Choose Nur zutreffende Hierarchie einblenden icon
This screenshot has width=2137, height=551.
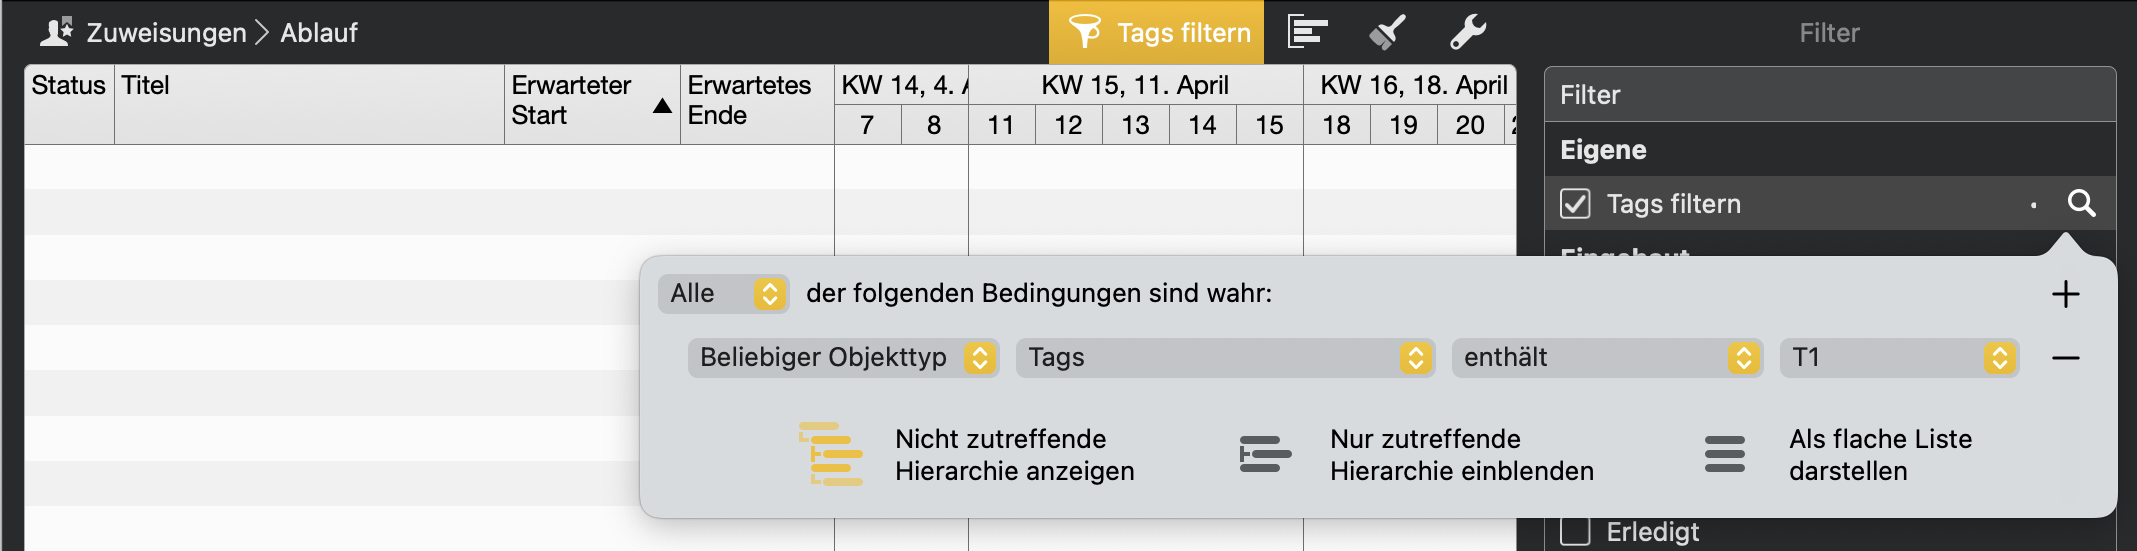coord(1265,455)
